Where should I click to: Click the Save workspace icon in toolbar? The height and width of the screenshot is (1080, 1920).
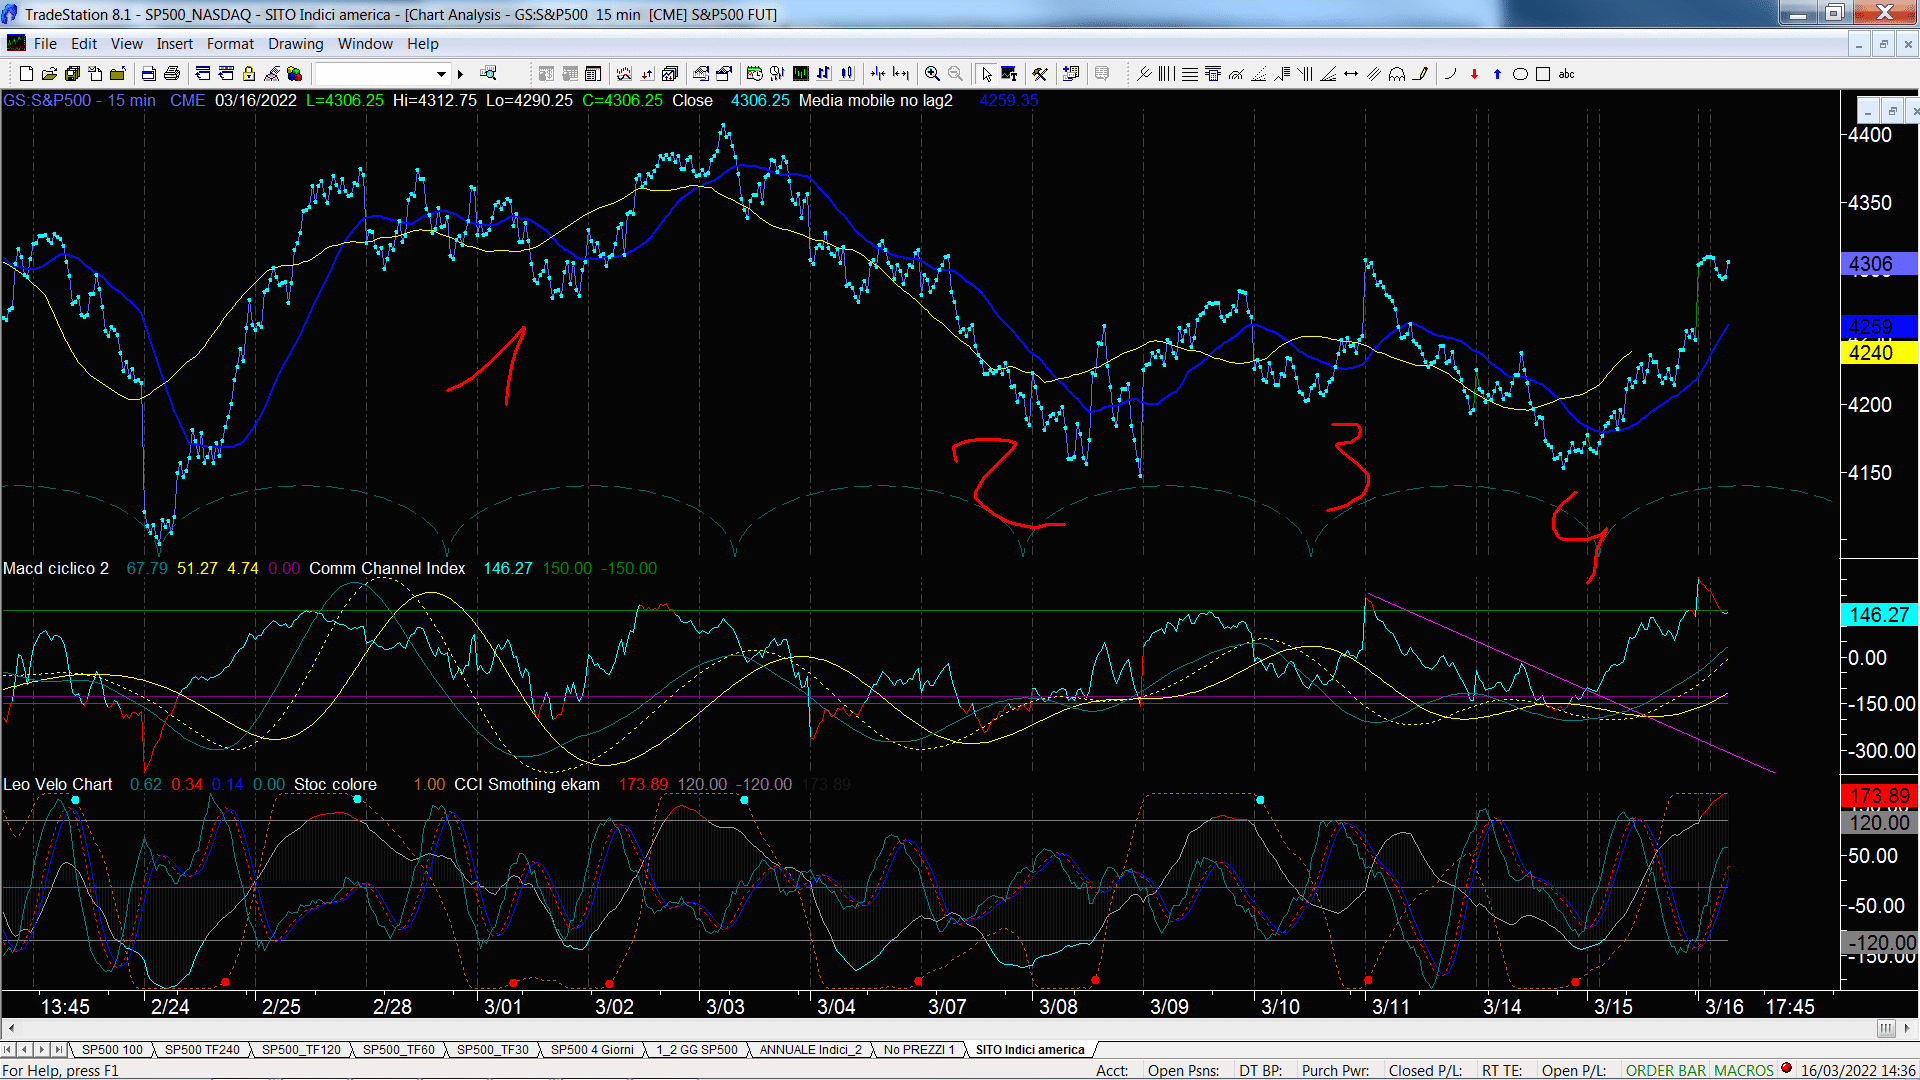(72, 74)
